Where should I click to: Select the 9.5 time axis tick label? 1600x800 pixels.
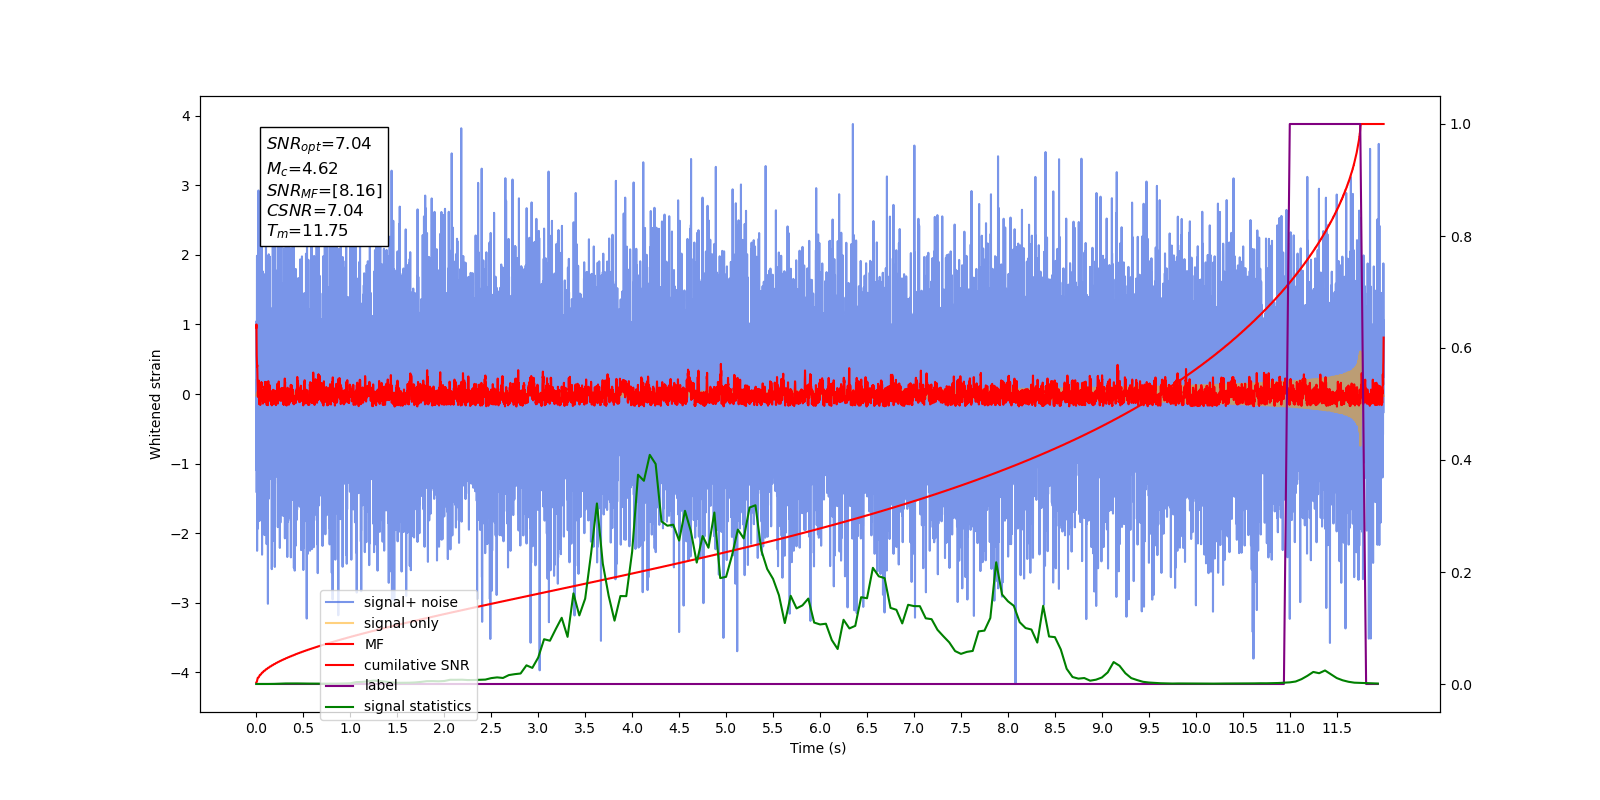click(x=1149, y=728)
